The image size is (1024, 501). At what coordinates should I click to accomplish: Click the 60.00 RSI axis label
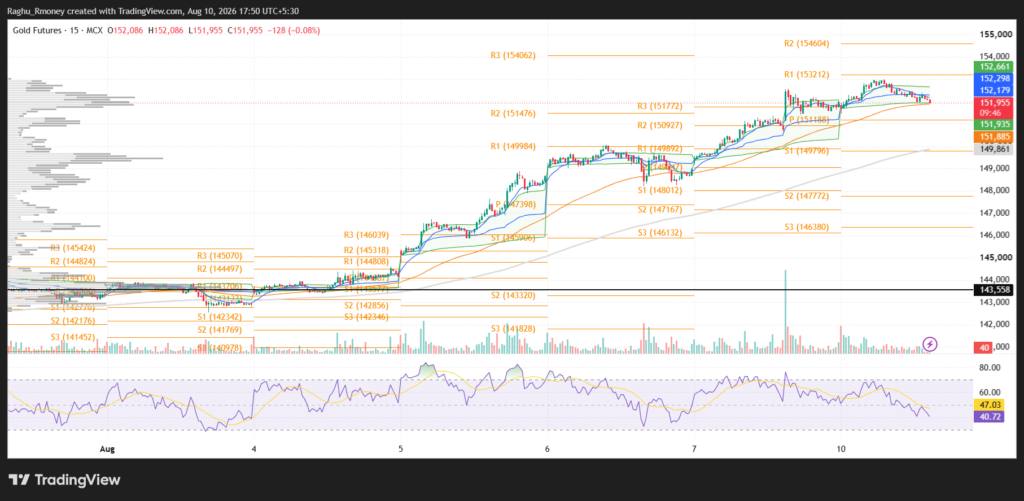click(x=988, y=393)
